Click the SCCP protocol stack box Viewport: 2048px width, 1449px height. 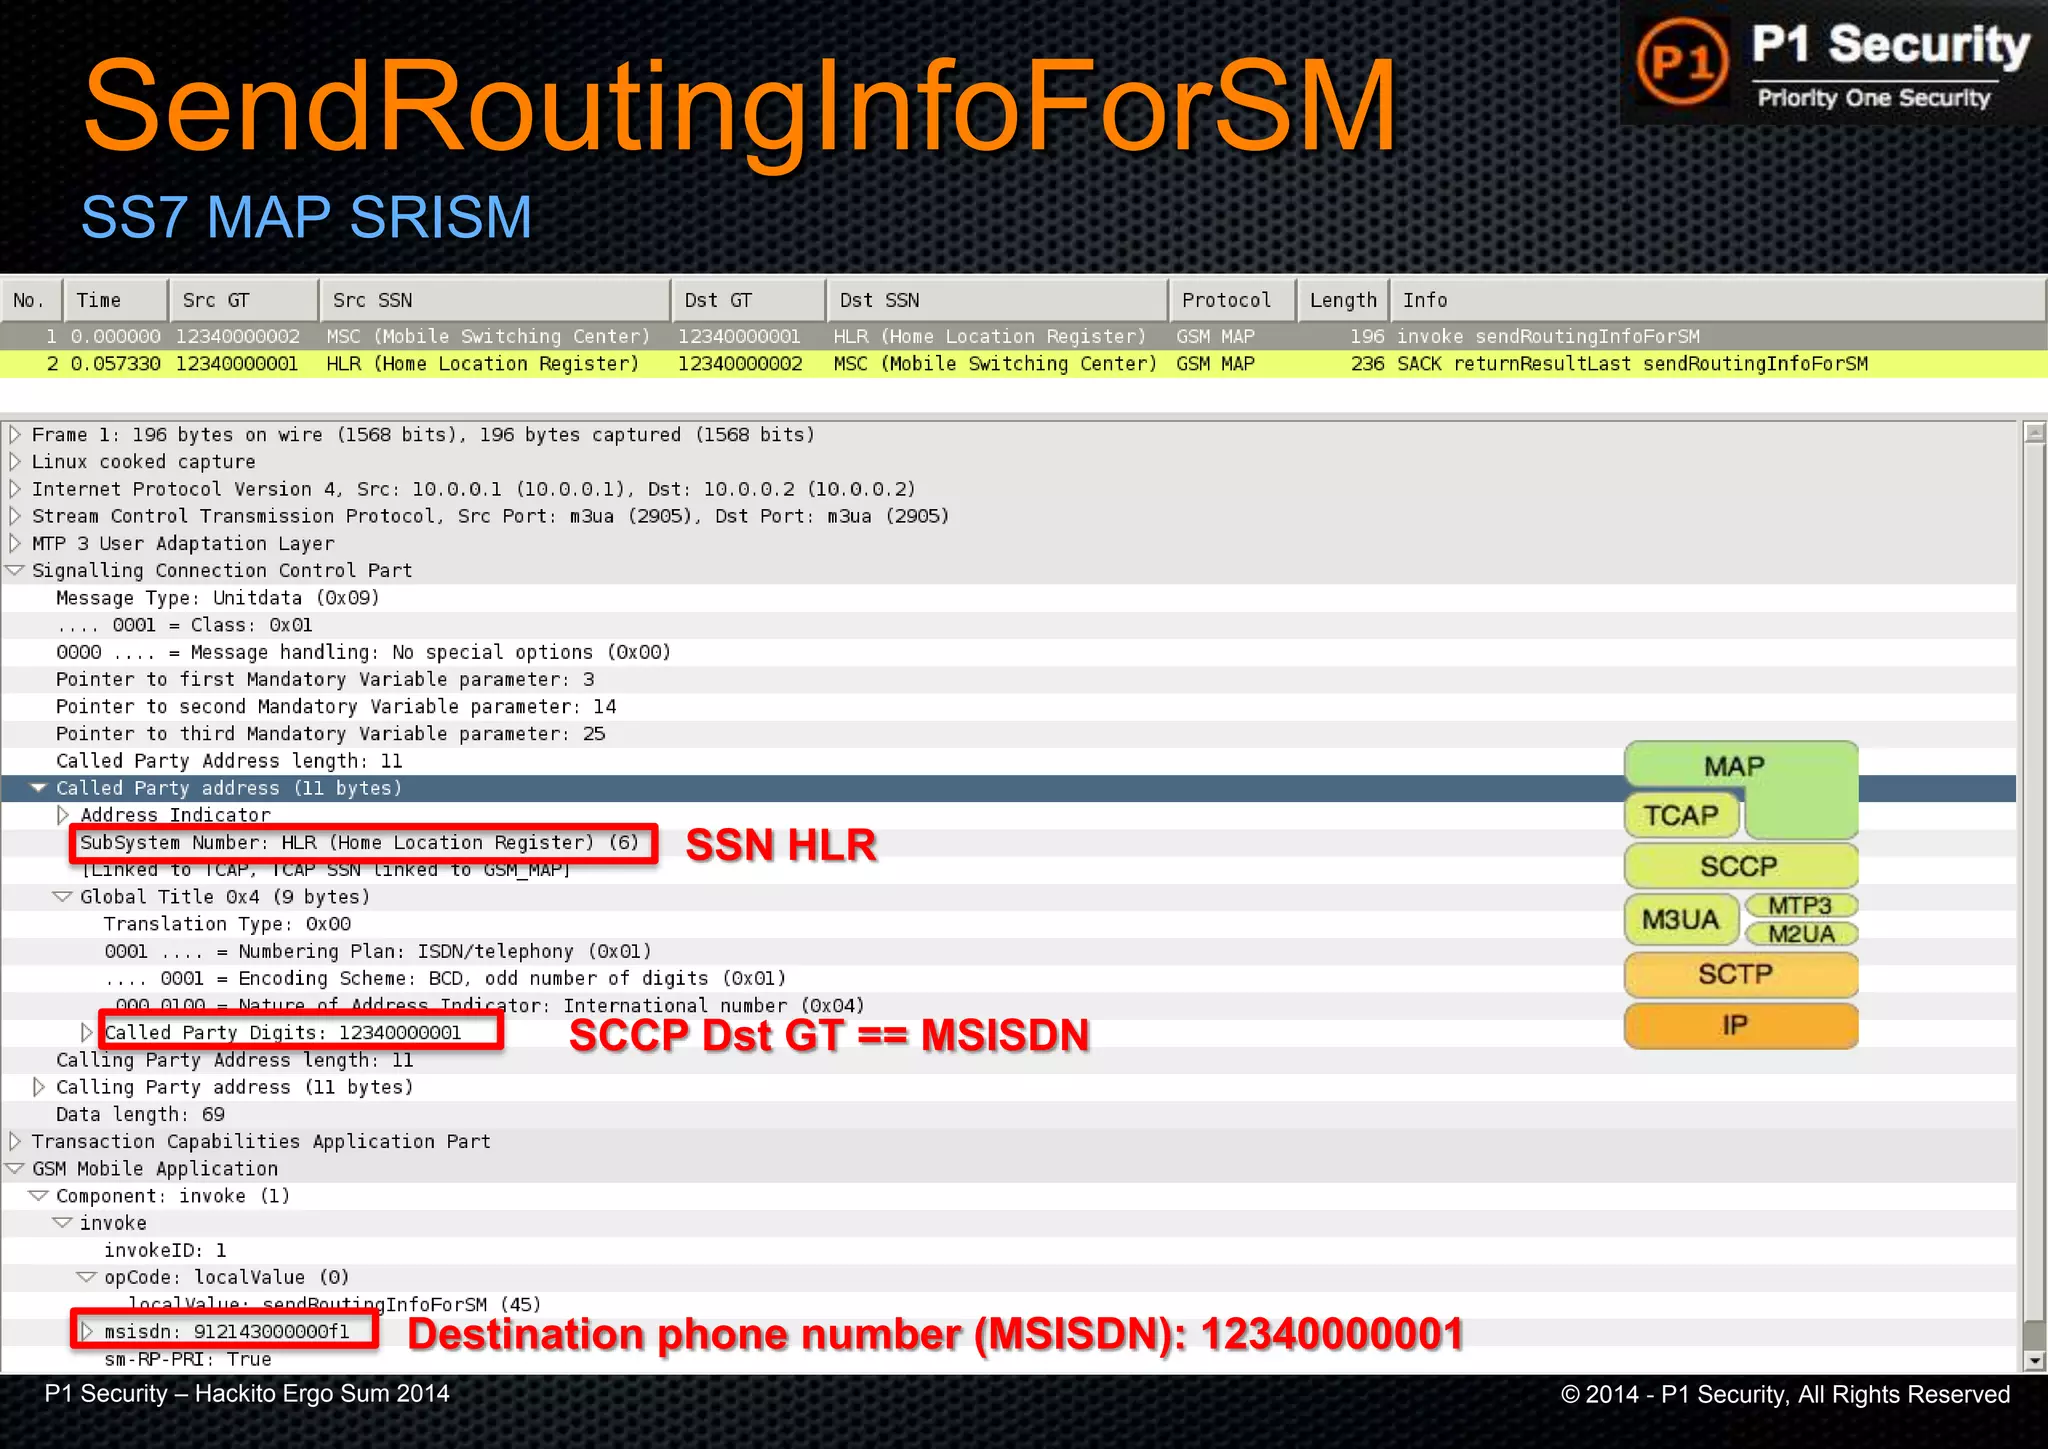1740,866
